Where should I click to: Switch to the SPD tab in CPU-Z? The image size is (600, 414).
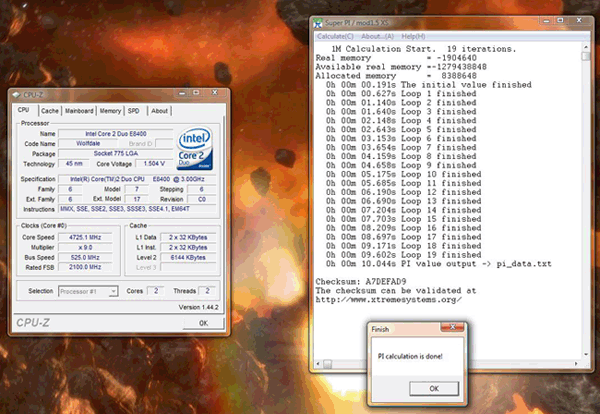pos(134,111)
